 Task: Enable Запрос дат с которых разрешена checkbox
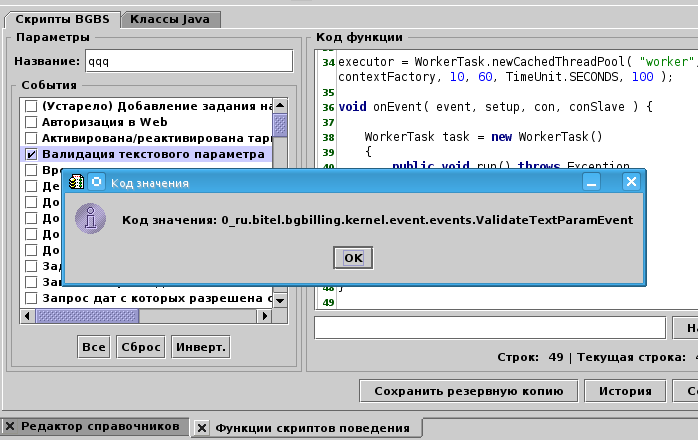click(32, 298)
